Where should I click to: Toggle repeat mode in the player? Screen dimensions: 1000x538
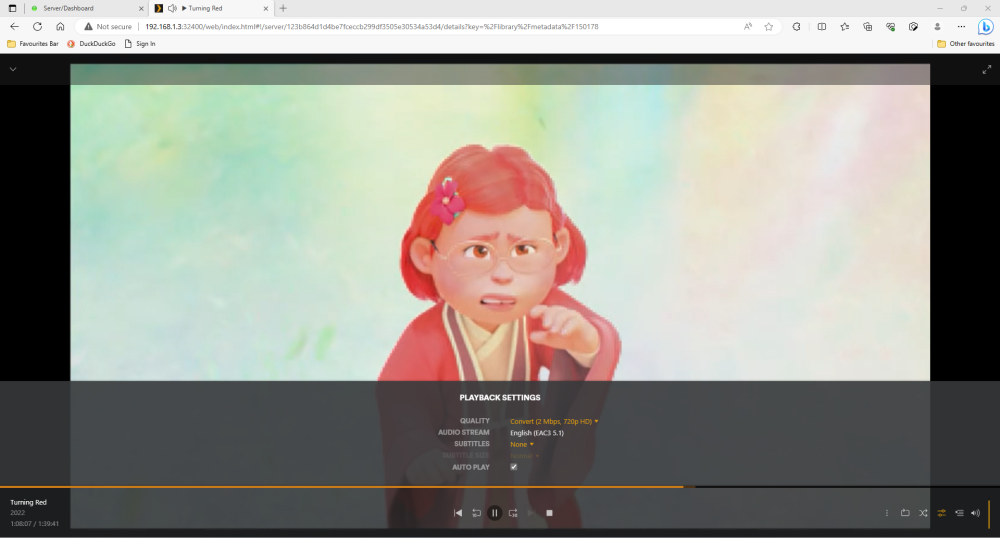coord(905,513)
